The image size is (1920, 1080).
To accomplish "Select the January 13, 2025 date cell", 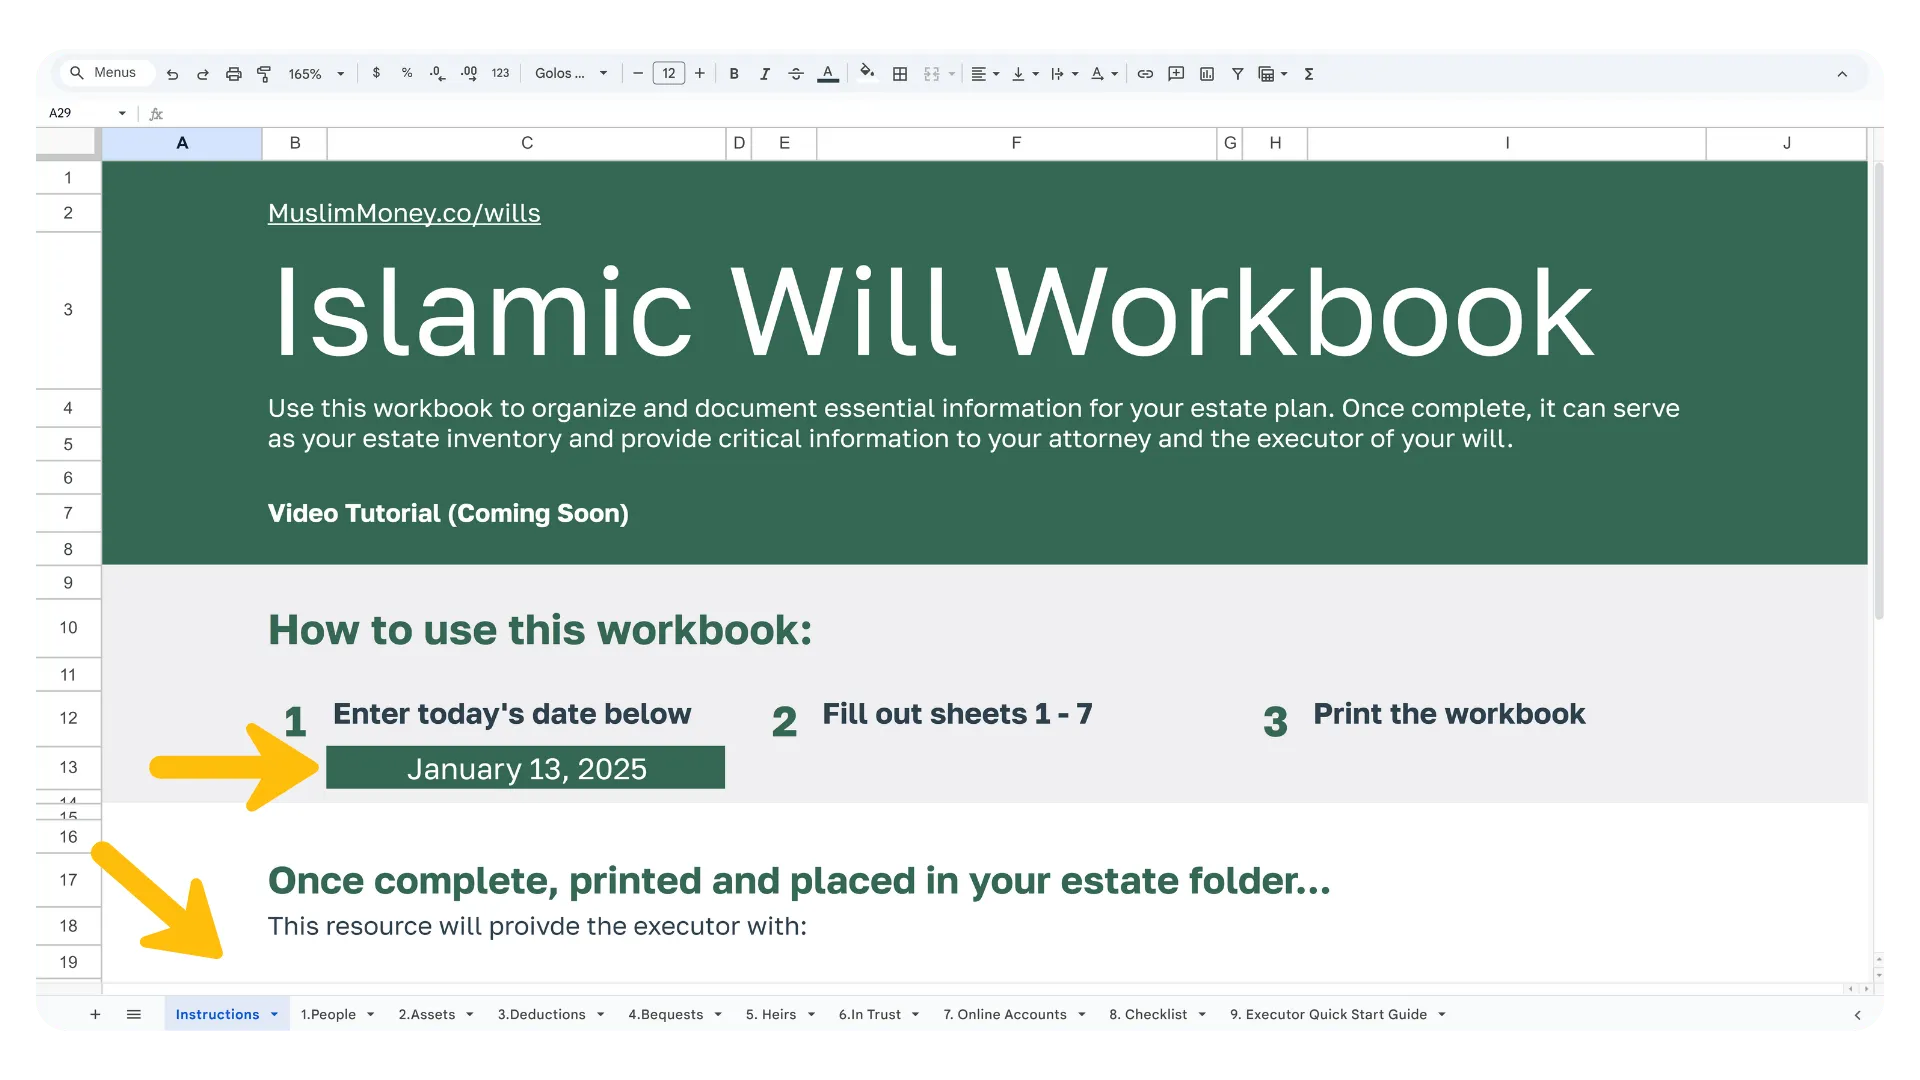I will [x=526, y=768].
